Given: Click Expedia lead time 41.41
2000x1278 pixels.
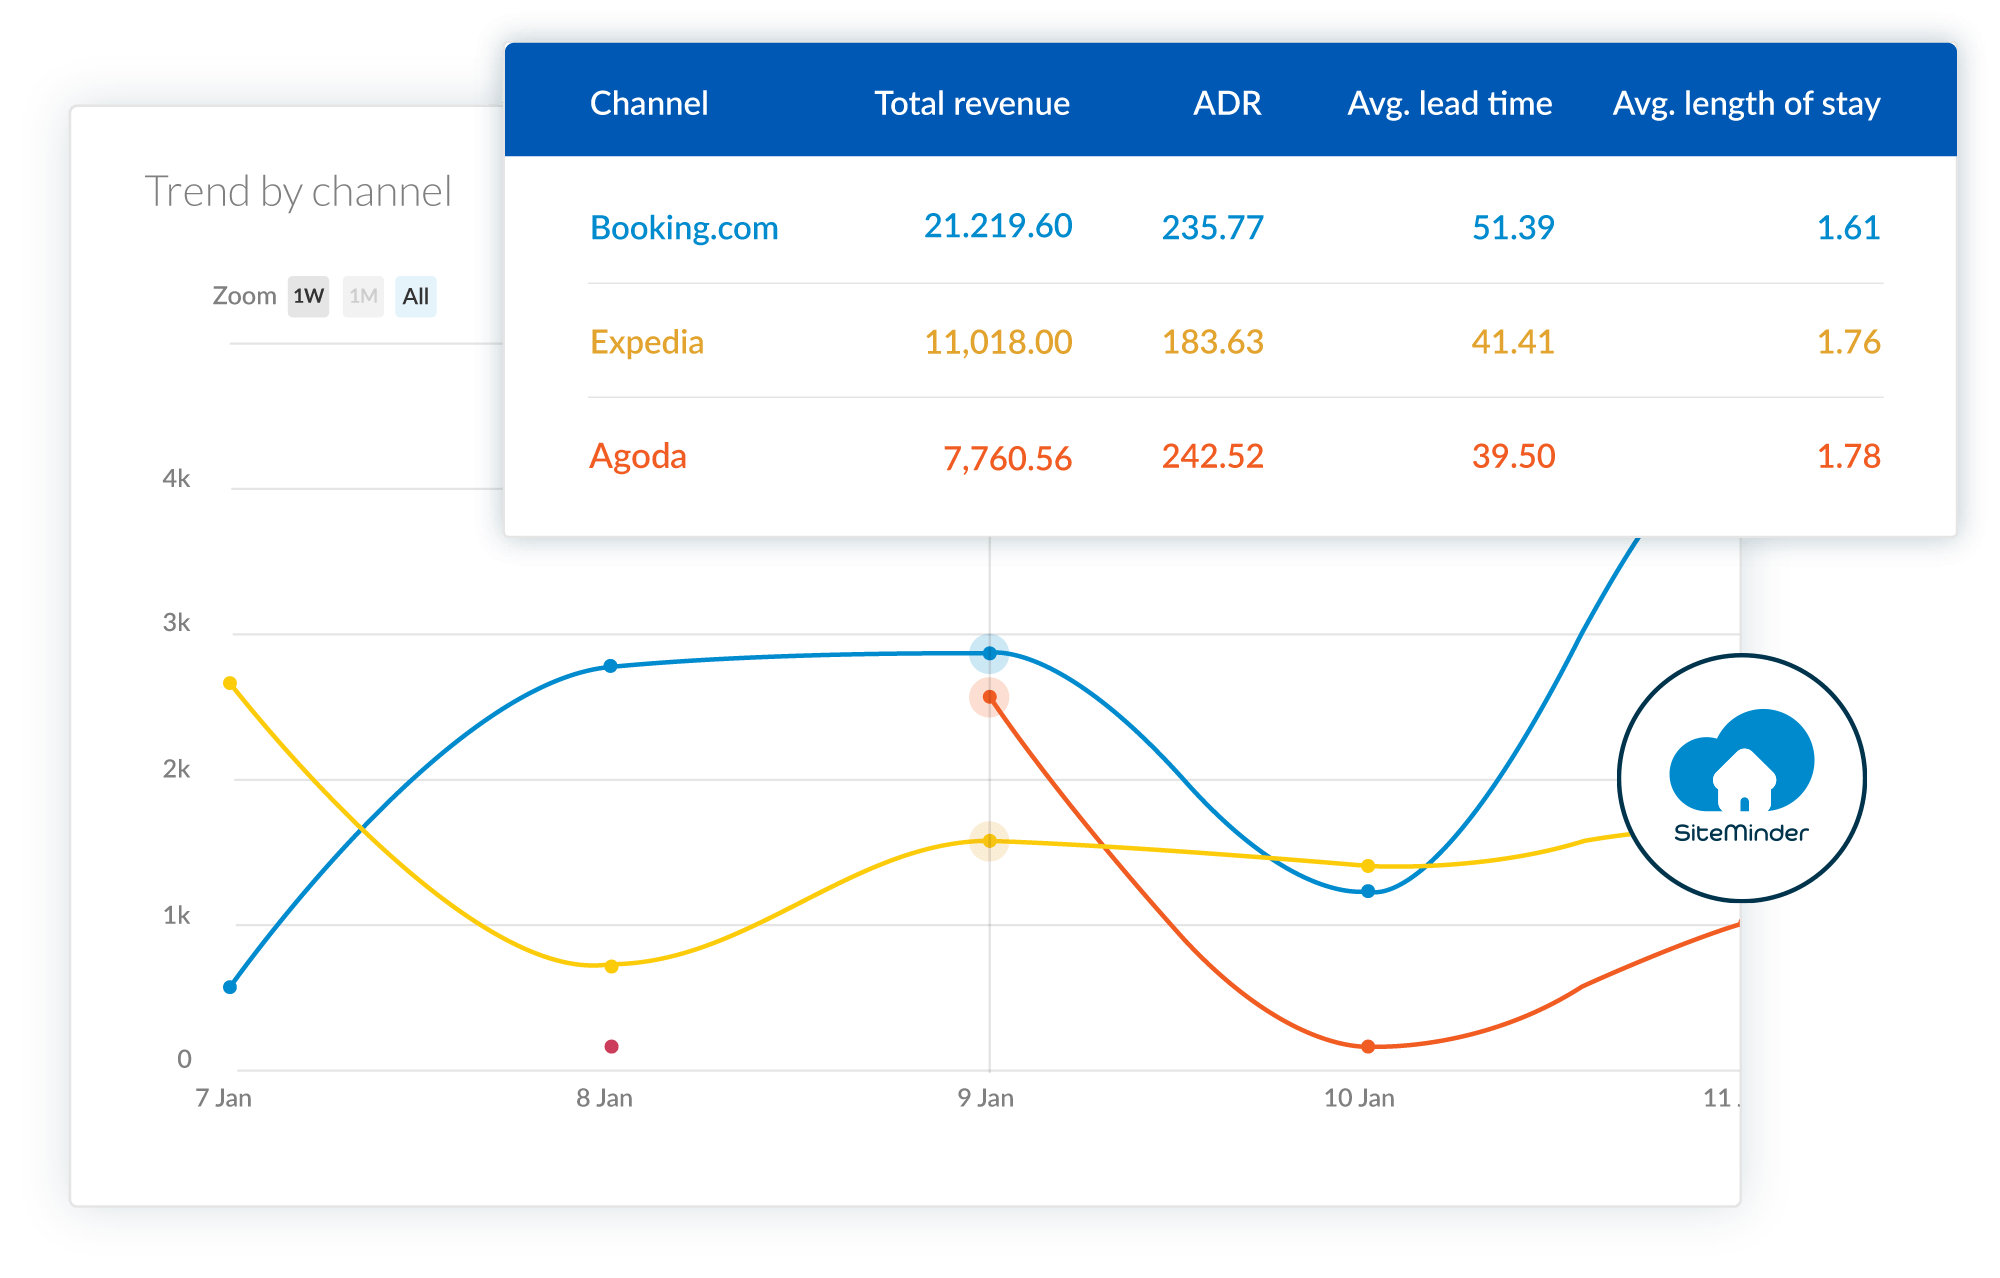Looking at the screenshot, I should coord(1513,342).
